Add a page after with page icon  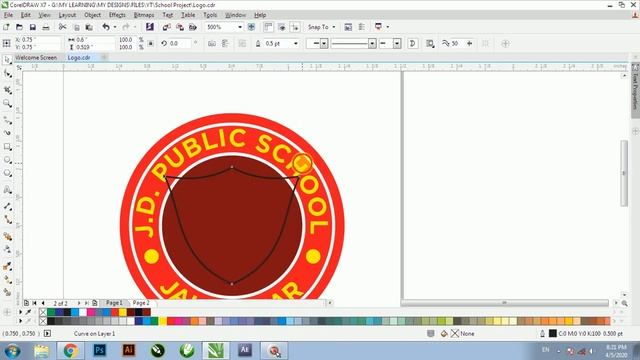(95, 303)
